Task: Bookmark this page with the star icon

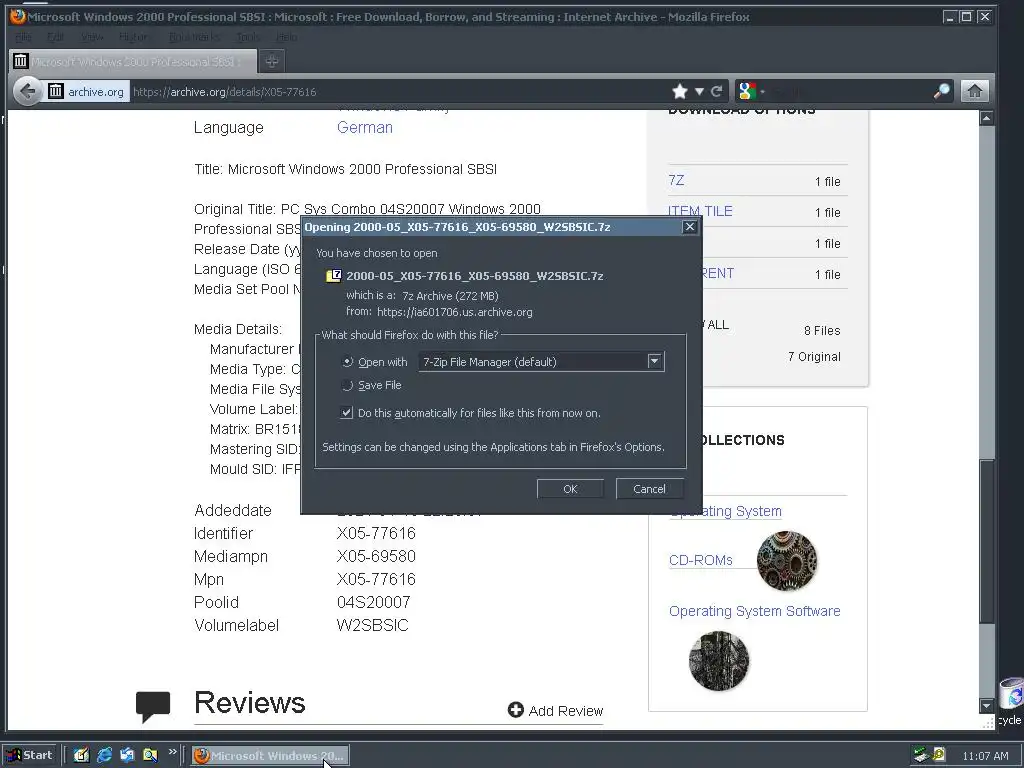Action: (680, 91)
